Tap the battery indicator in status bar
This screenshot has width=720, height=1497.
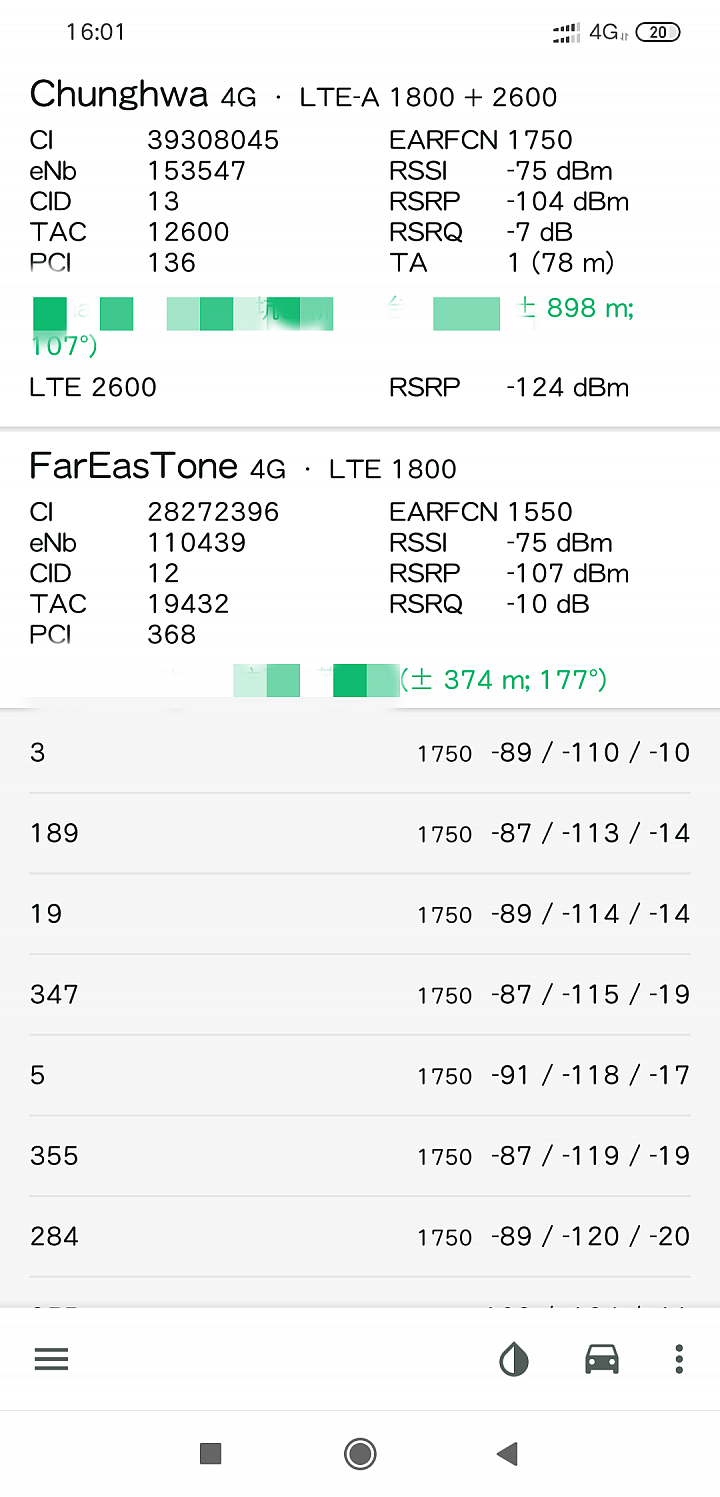[x=657, y=33]
